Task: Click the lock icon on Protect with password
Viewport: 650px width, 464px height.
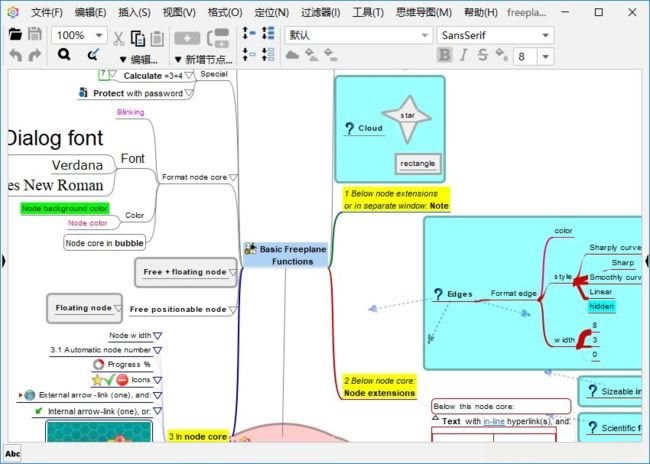Action: click(83, 92)
